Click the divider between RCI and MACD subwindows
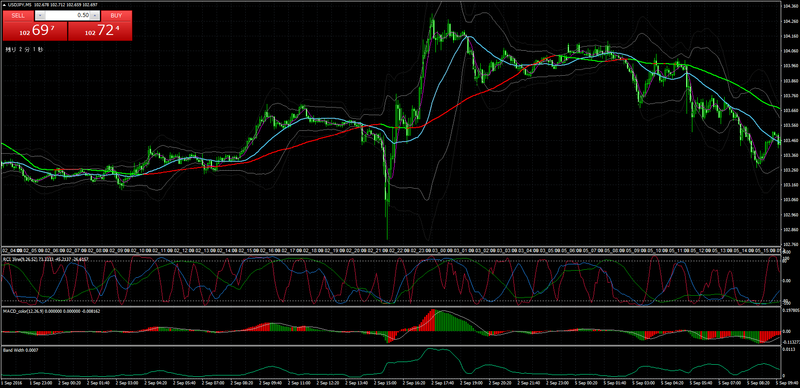800x388 pixels. coord(390,306)
